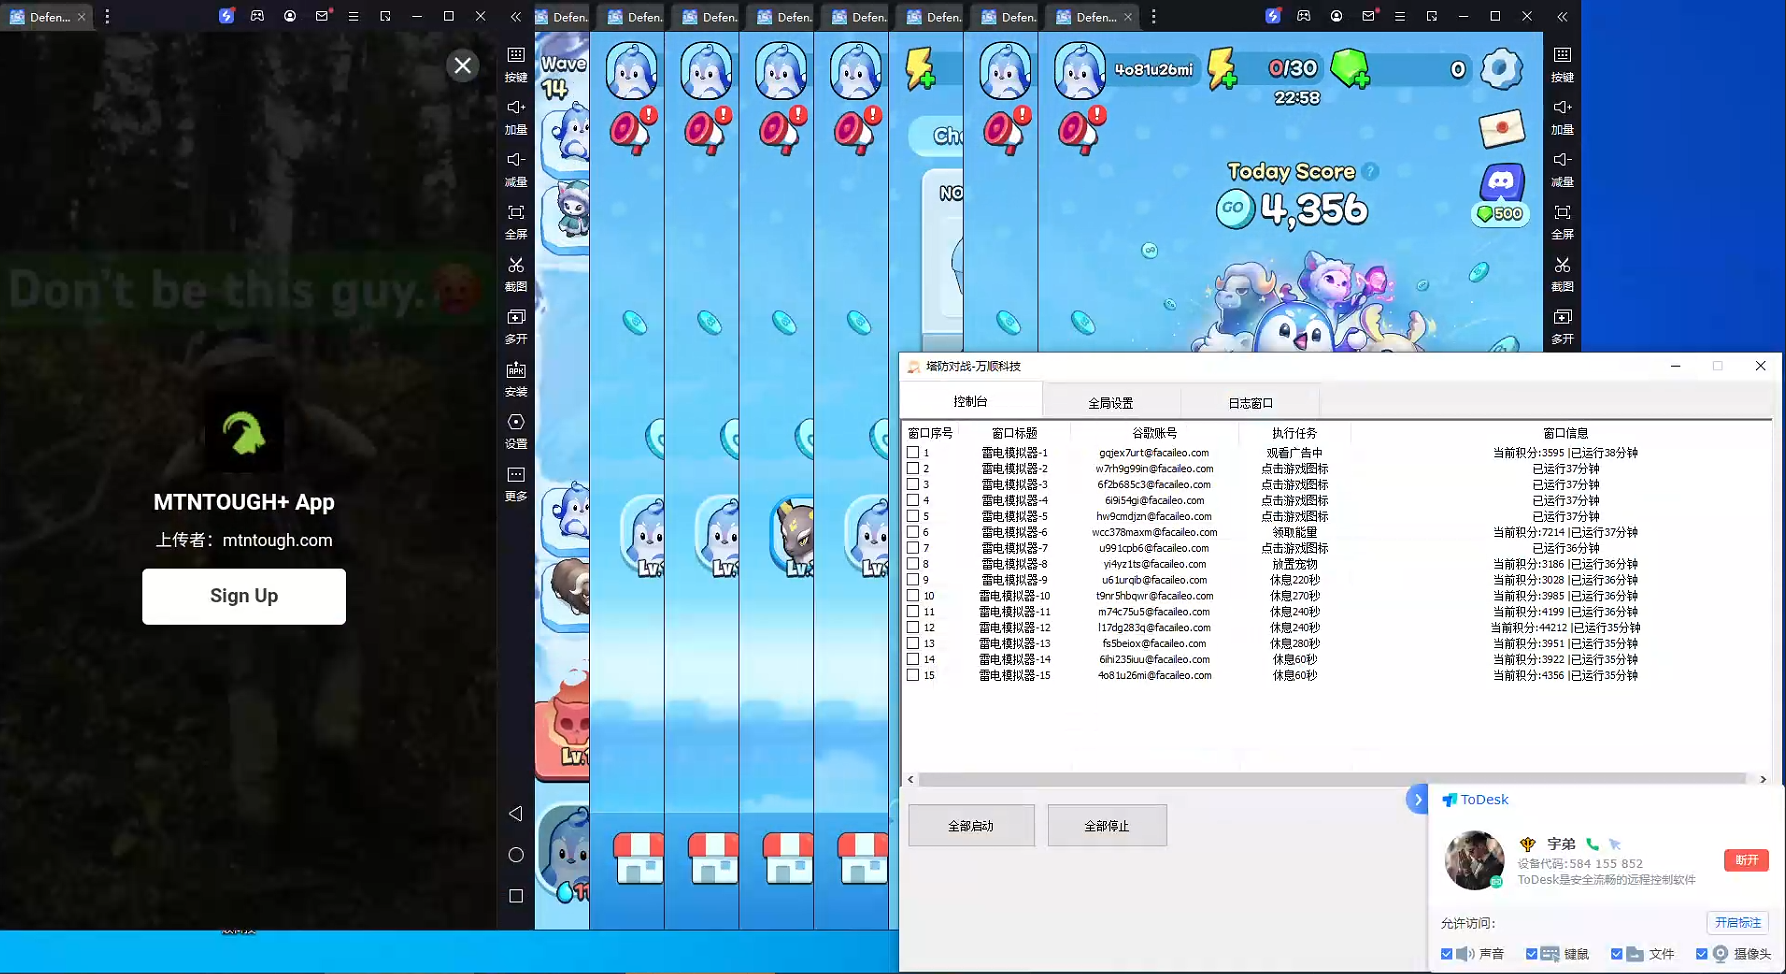The image size is (1786, 974).
Task: Switch to the 日志窗口 tab
Action: (1250, 403)
